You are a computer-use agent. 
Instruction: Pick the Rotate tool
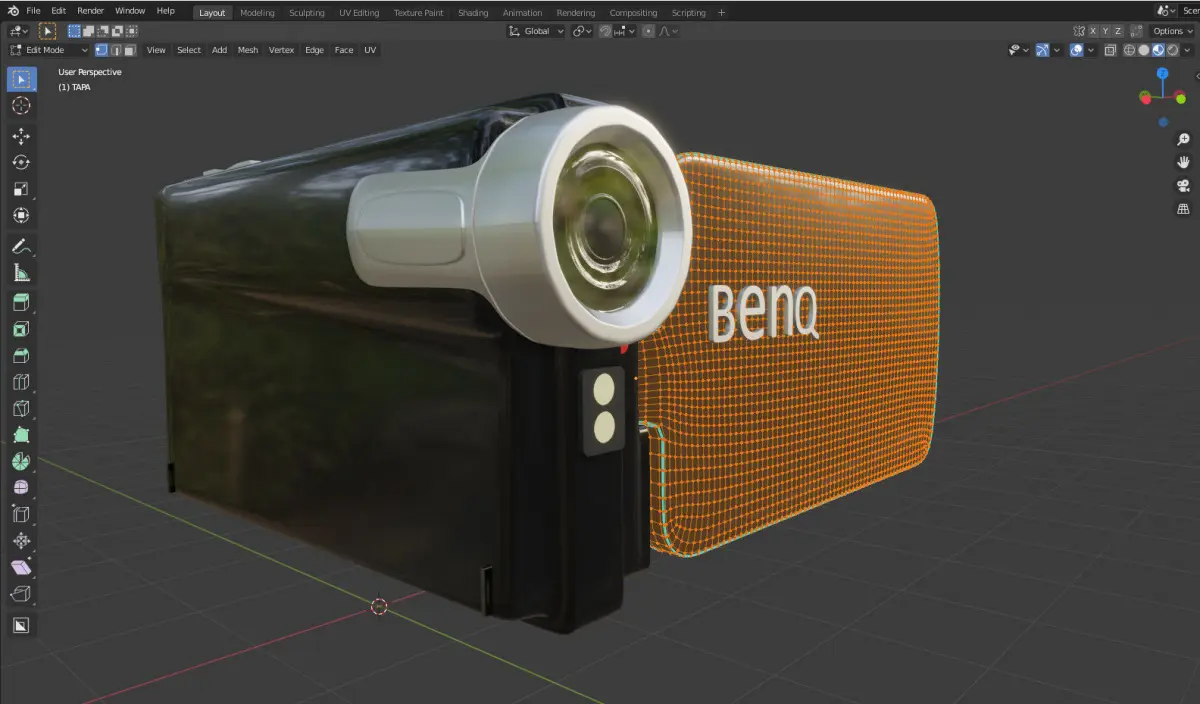coord(21,162)
